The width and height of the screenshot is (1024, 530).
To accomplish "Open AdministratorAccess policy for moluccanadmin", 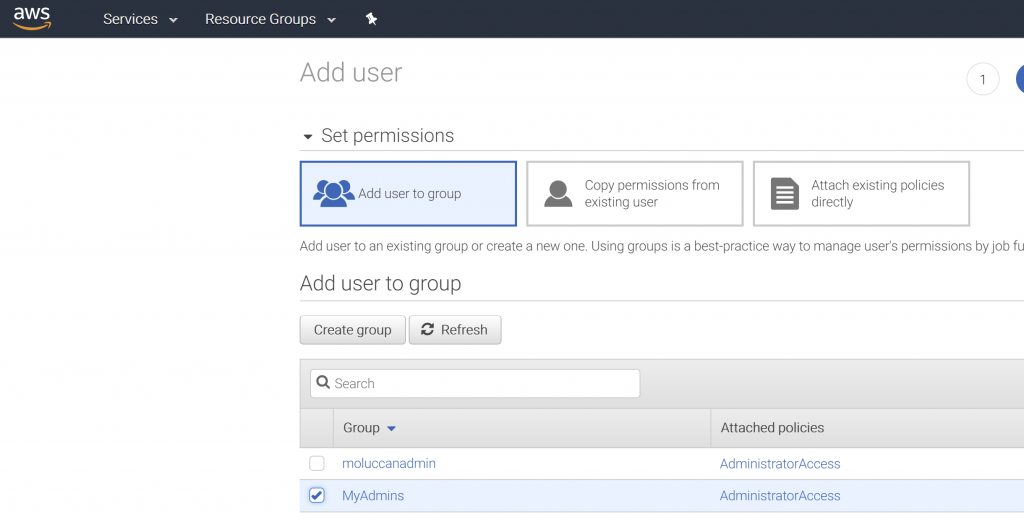I will click(780, 463).
